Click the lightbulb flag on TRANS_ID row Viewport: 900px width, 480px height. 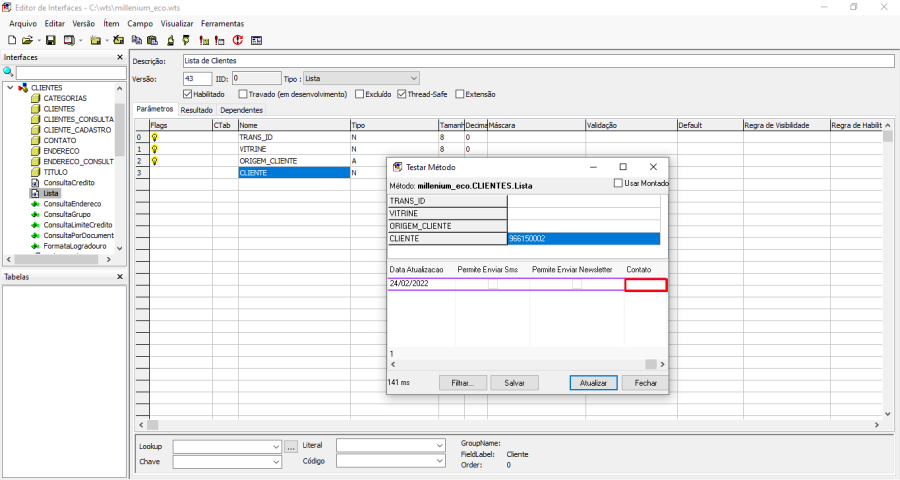154,137
